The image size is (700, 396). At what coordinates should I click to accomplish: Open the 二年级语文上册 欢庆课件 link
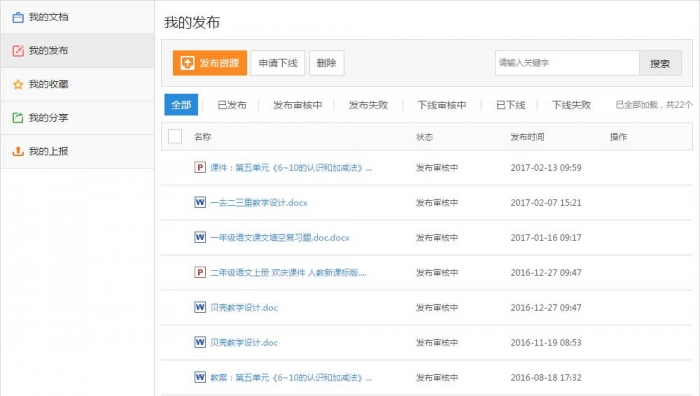pyautogui.click(x=288, y=272)
